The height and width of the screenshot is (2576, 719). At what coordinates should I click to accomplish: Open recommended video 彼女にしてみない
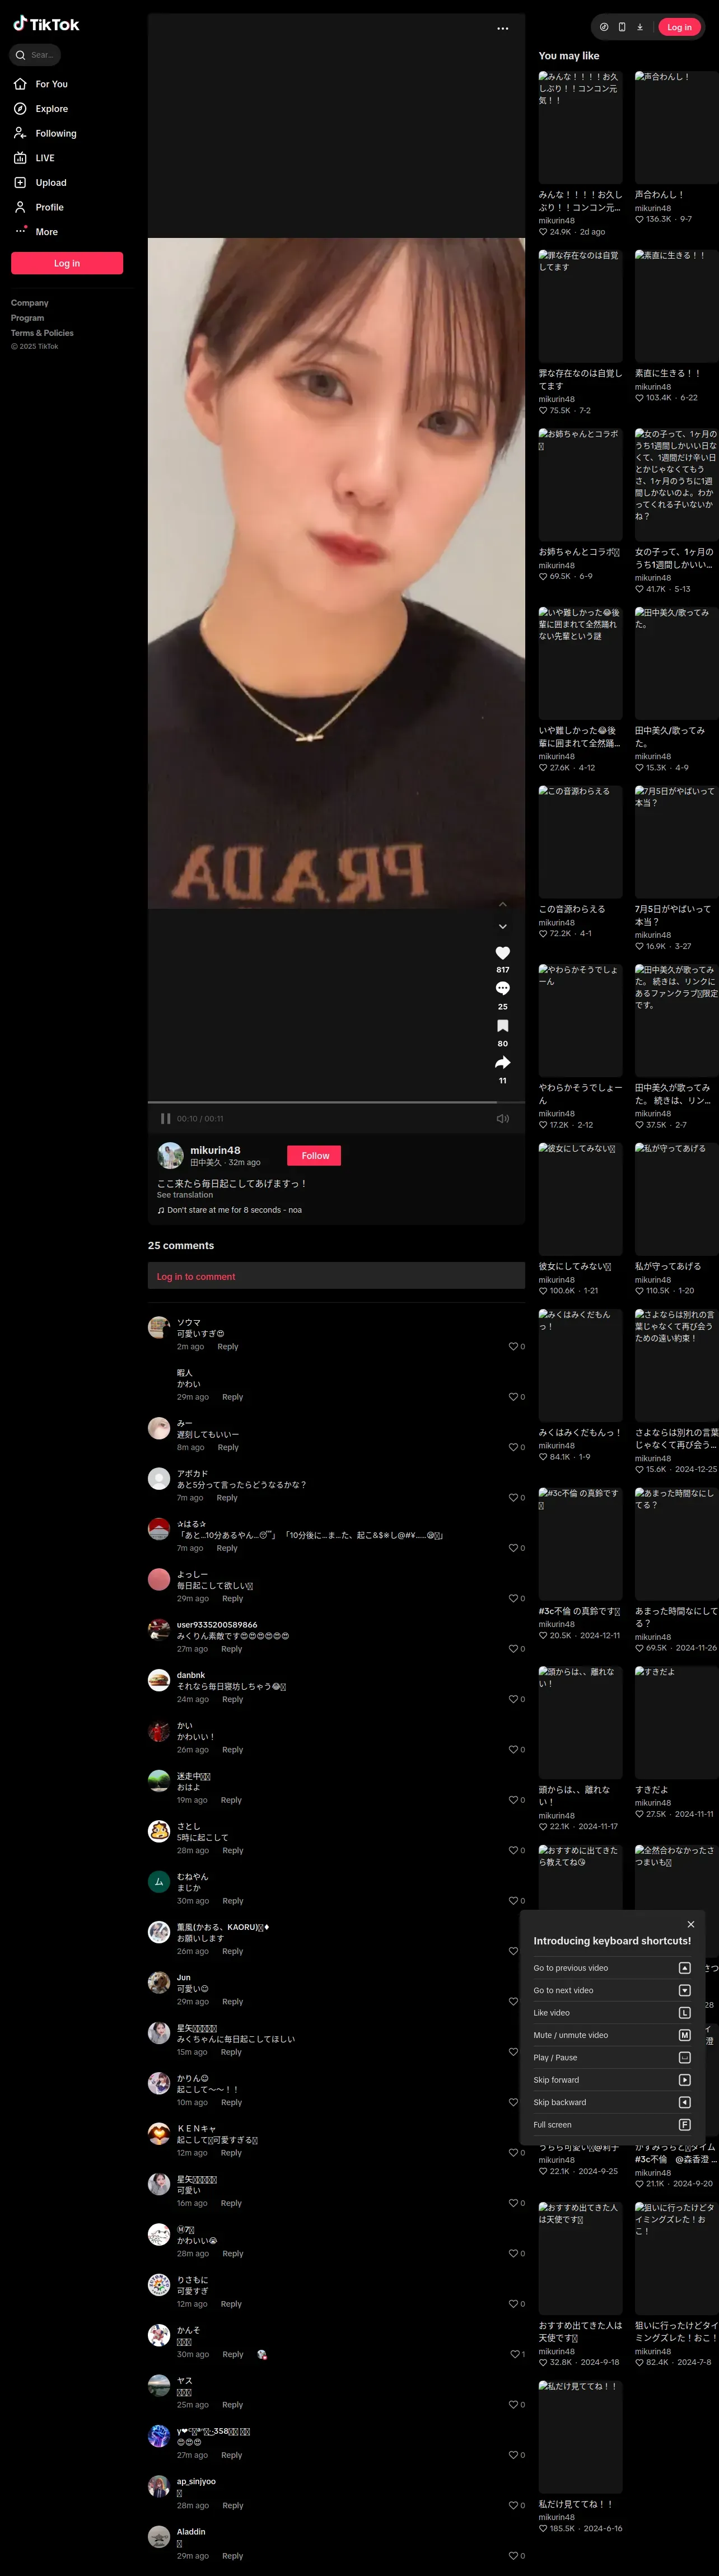coord(581,1199)
